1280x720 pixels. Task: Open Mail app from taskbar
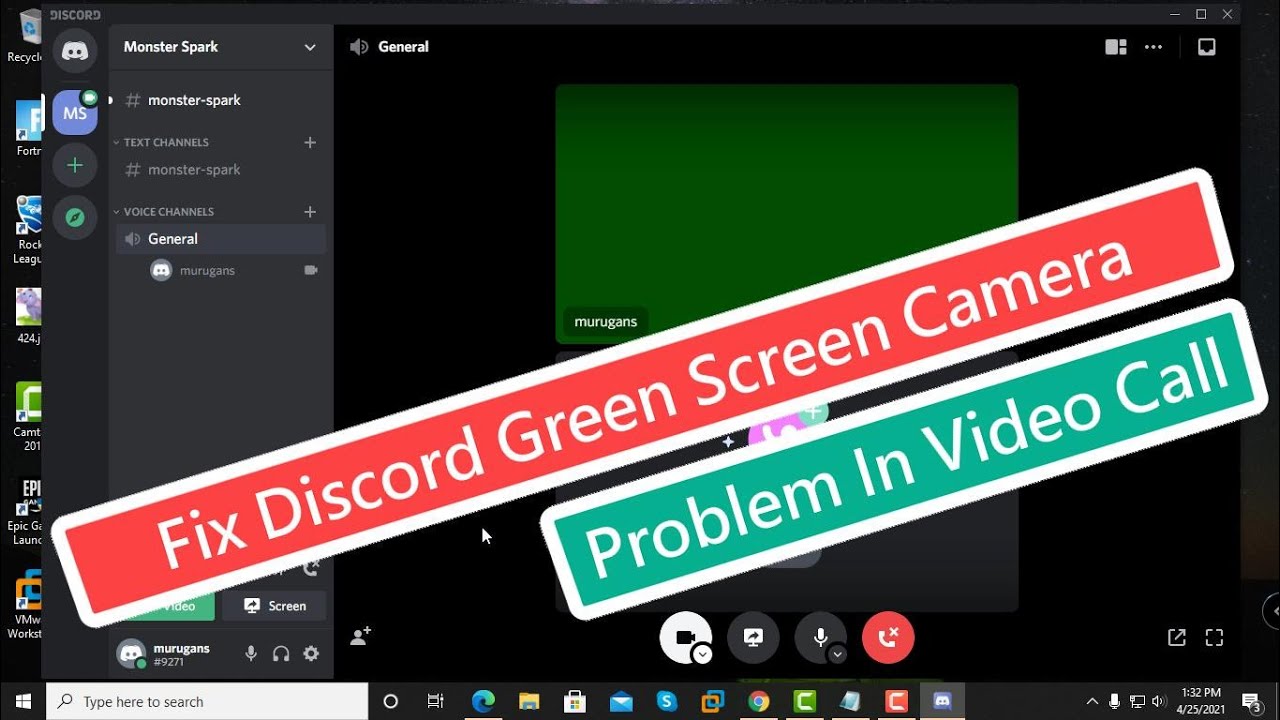pos(621,701)
